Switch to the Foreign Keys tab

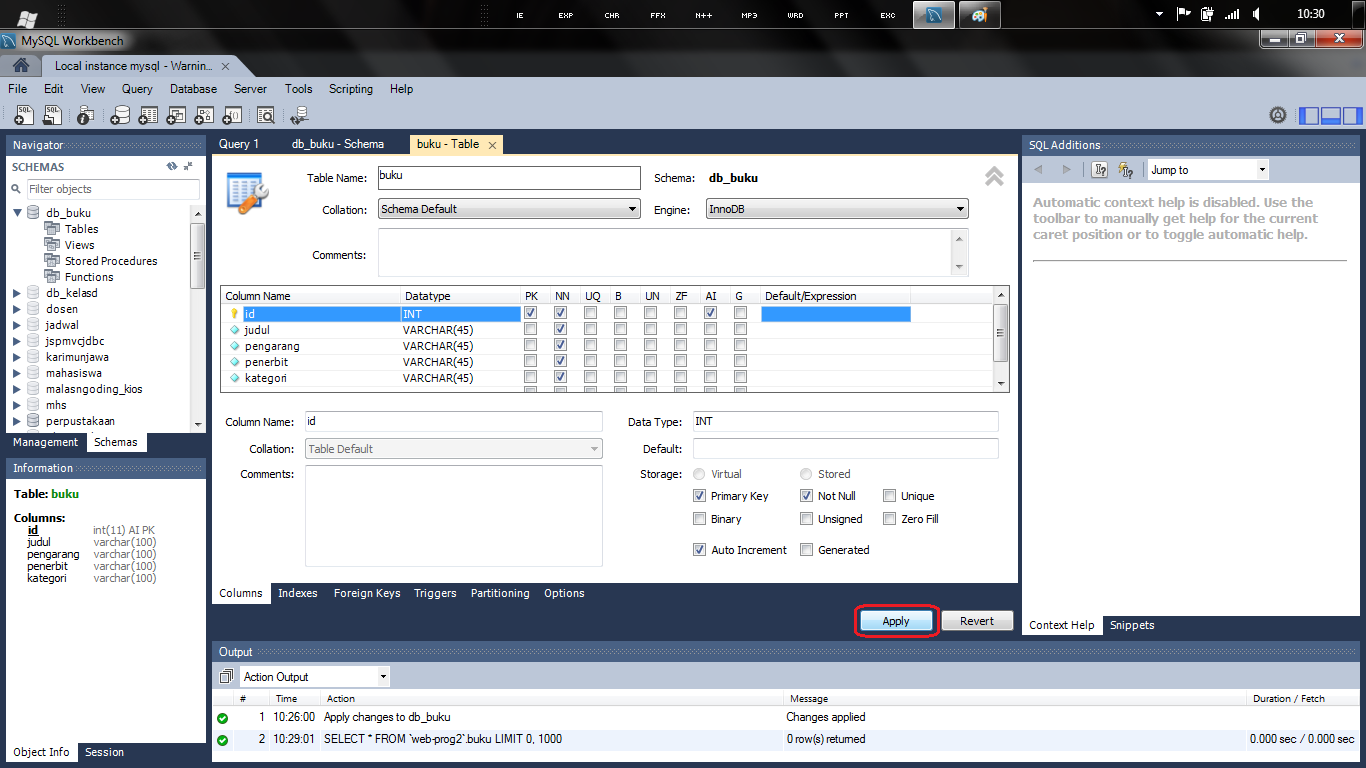(x=367, y=593)
